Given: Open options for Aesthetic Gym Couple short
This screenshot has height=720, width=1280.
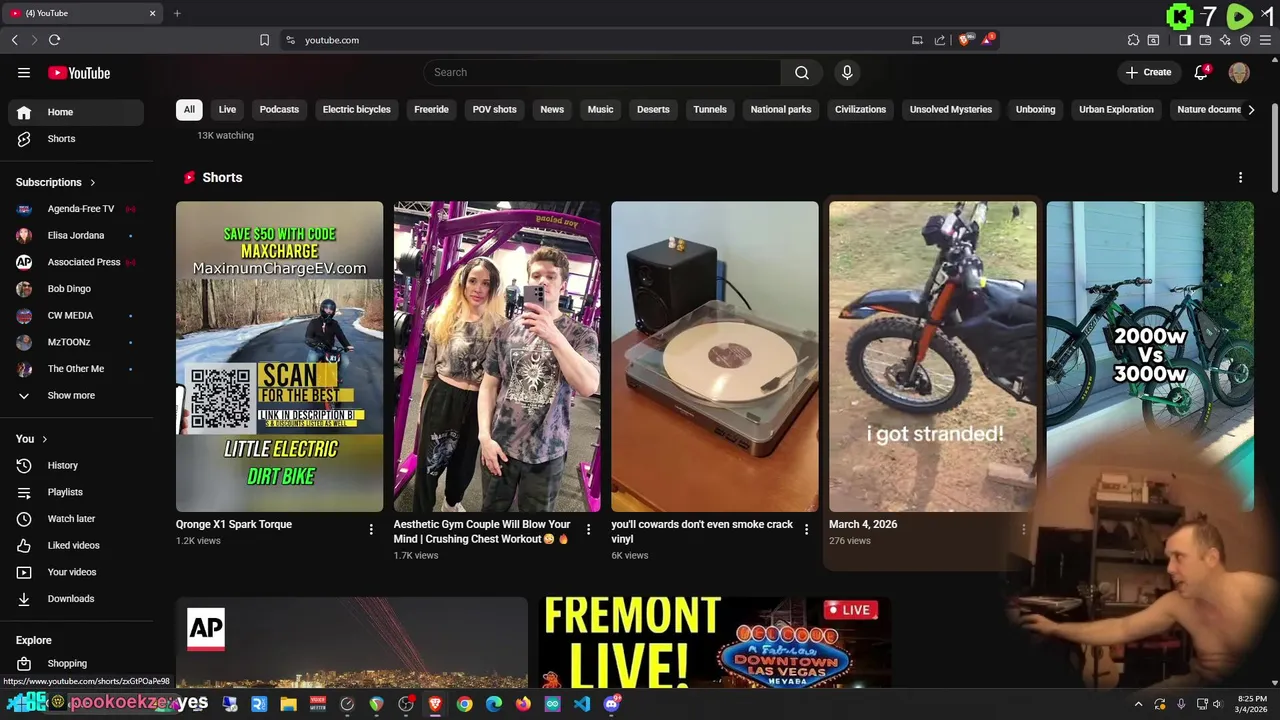Looking at the screenshot, I should point(588,529).
